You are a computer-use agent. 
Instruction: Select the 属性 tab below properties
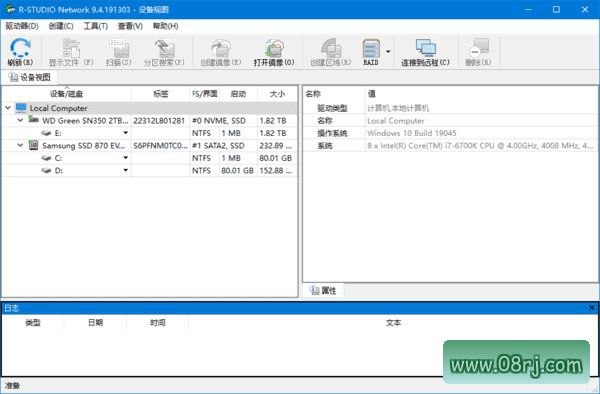[323, 290]
